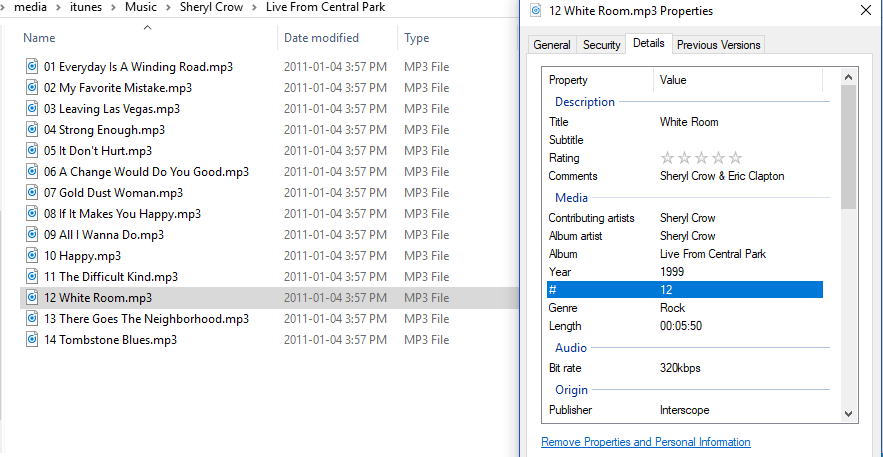Click the file icon for All I Wanna Do

pos(33,235)
